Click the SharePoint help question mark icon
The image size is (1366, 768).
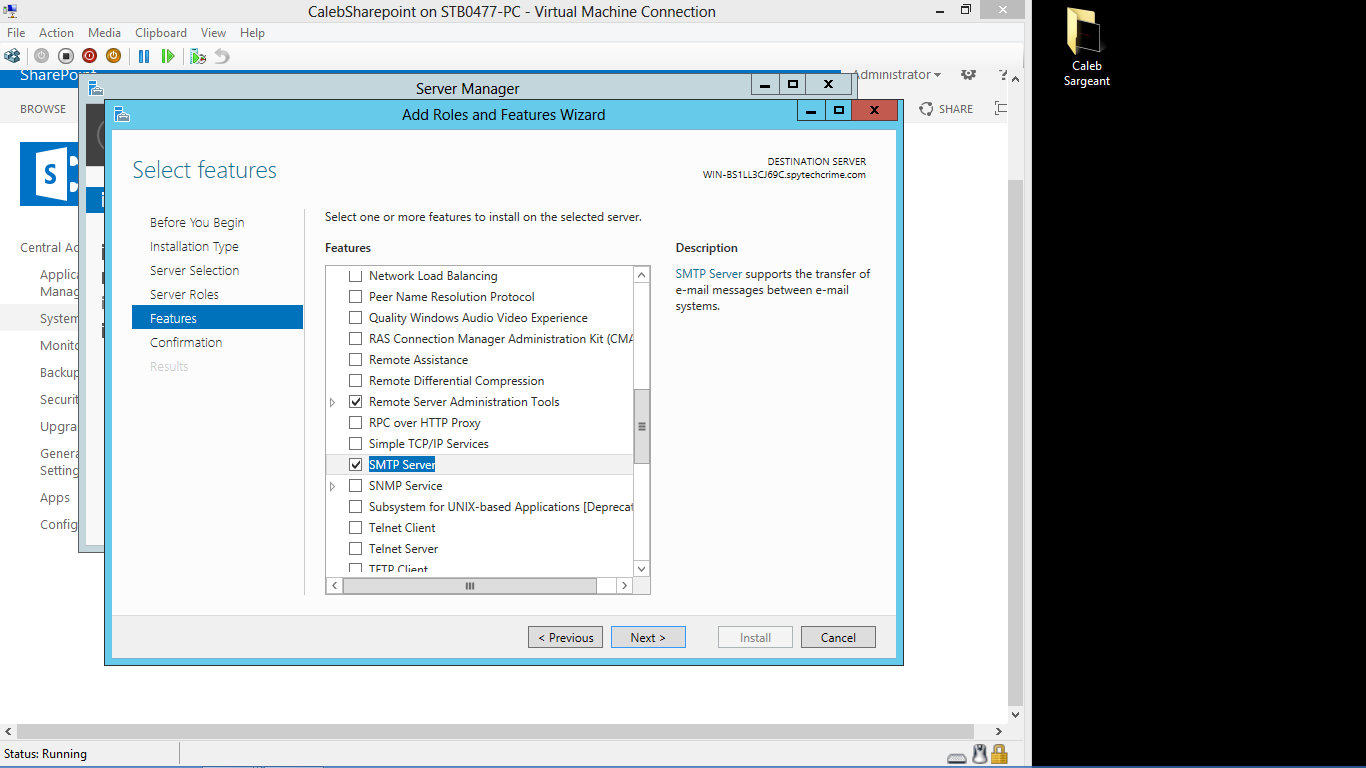1003,75
